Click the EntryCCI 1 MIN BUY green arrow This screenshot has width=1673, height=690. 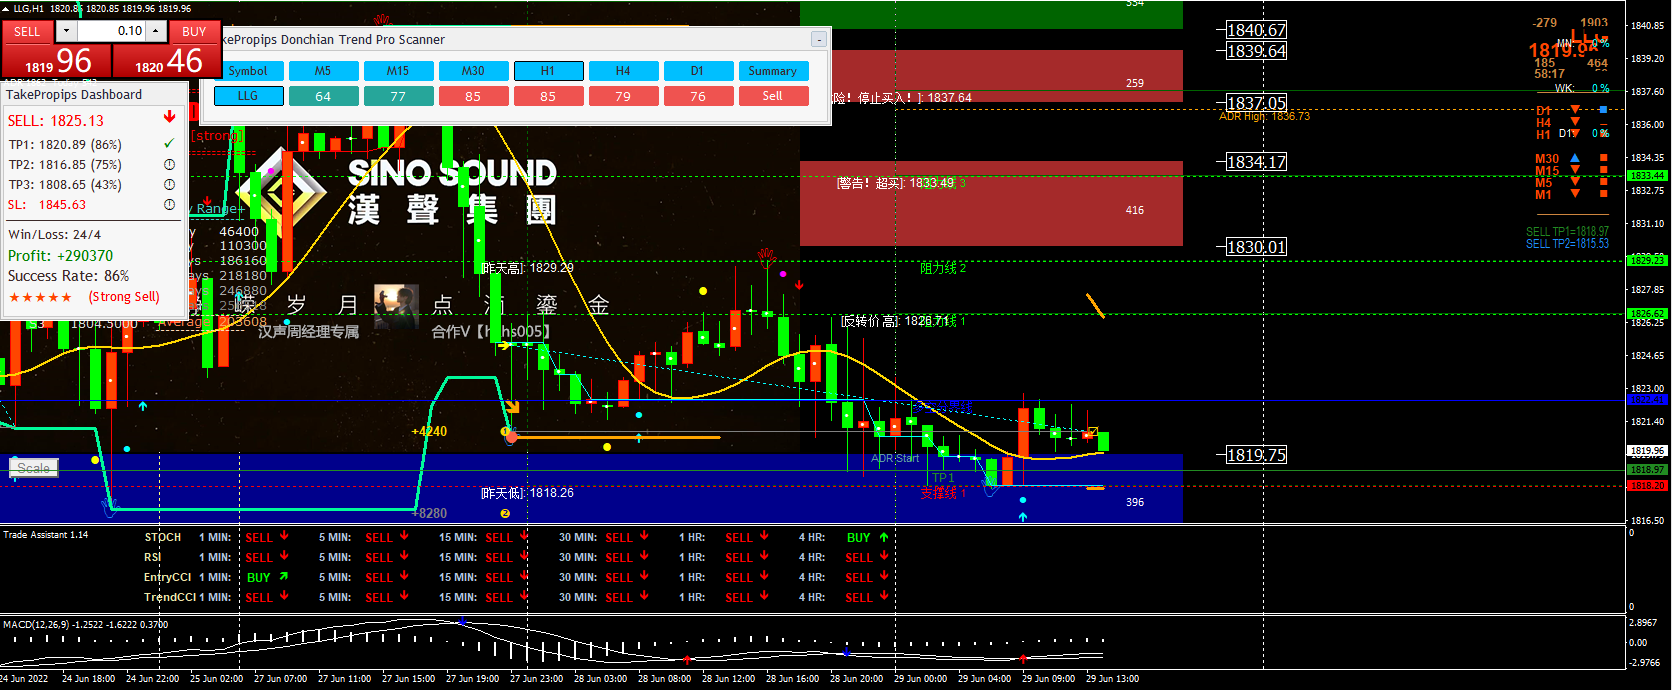point(284,576)
